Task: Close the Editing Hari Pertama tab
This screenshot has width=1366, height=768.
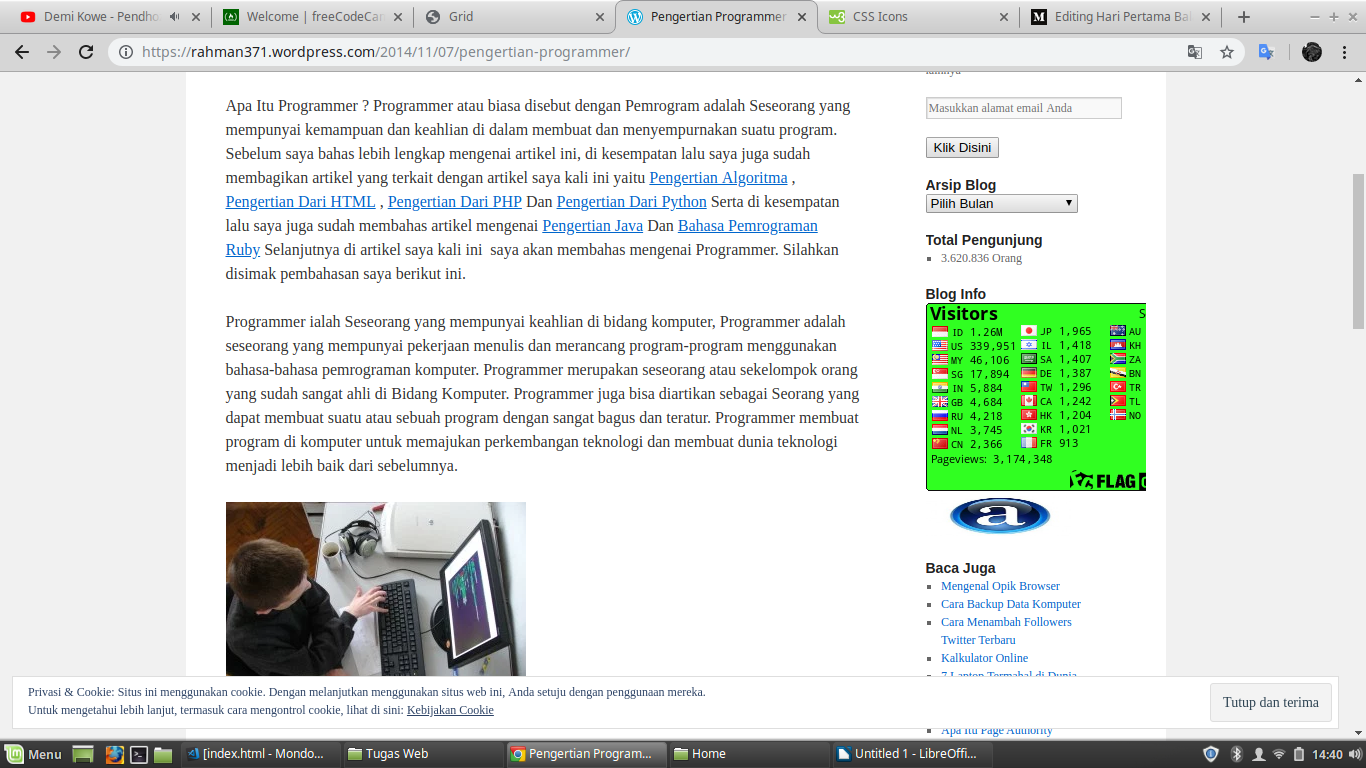Action: (x=1206, y=17)
